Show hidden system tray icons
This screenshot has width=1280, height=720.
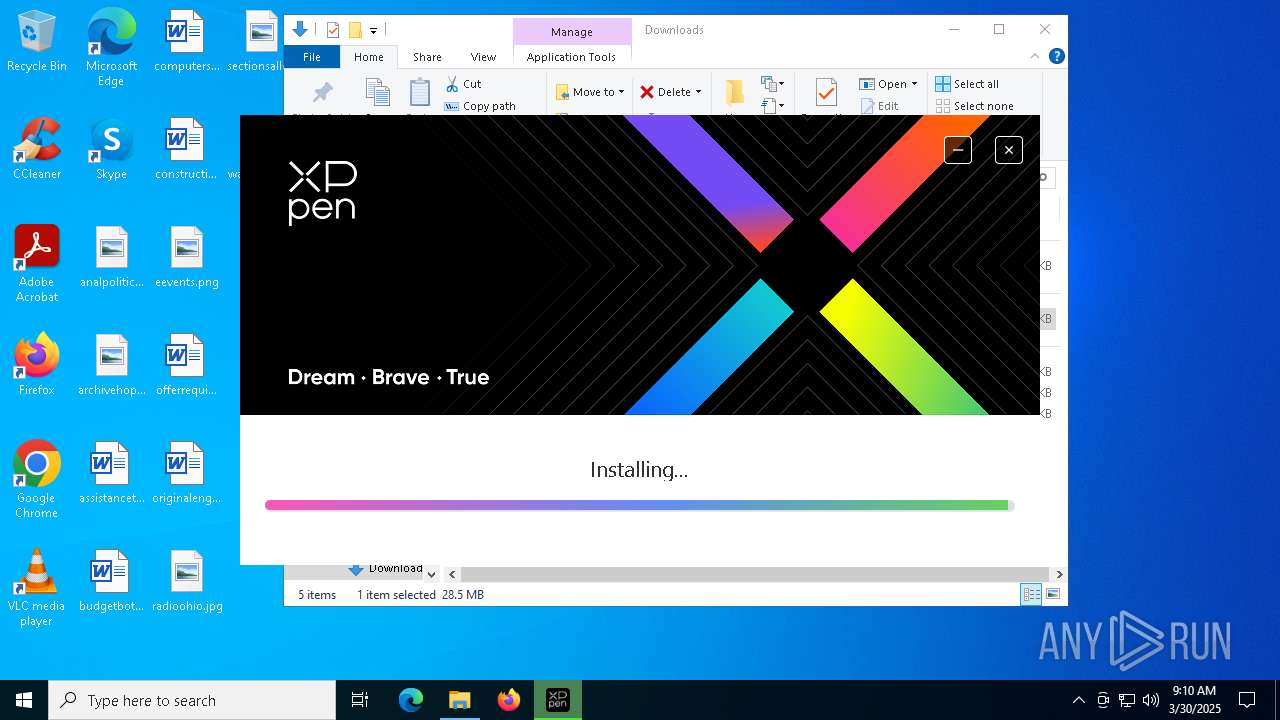coord(1078,700)
